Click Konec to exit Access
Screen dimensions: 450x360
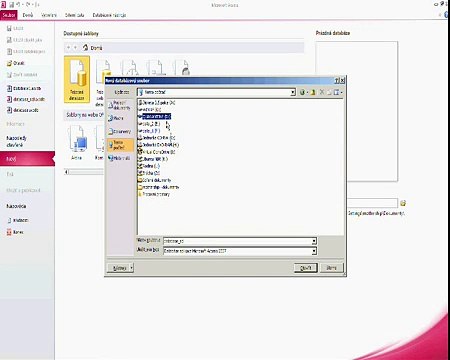[x=15, y=232]
